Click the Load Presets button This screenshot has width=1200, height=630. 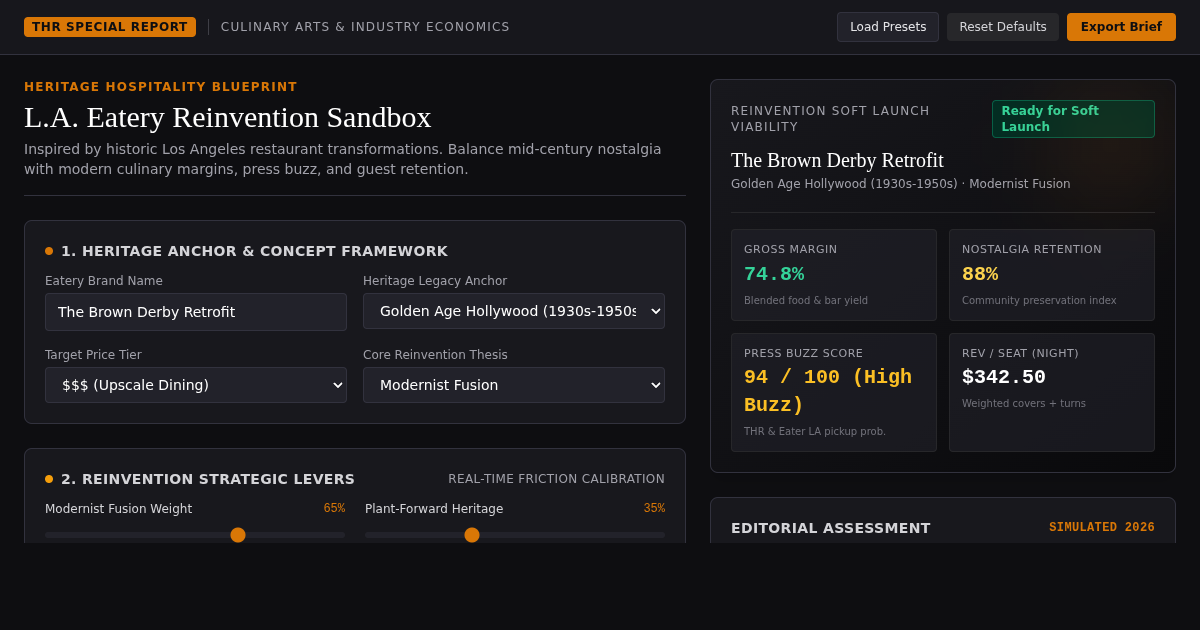(888, 27)
